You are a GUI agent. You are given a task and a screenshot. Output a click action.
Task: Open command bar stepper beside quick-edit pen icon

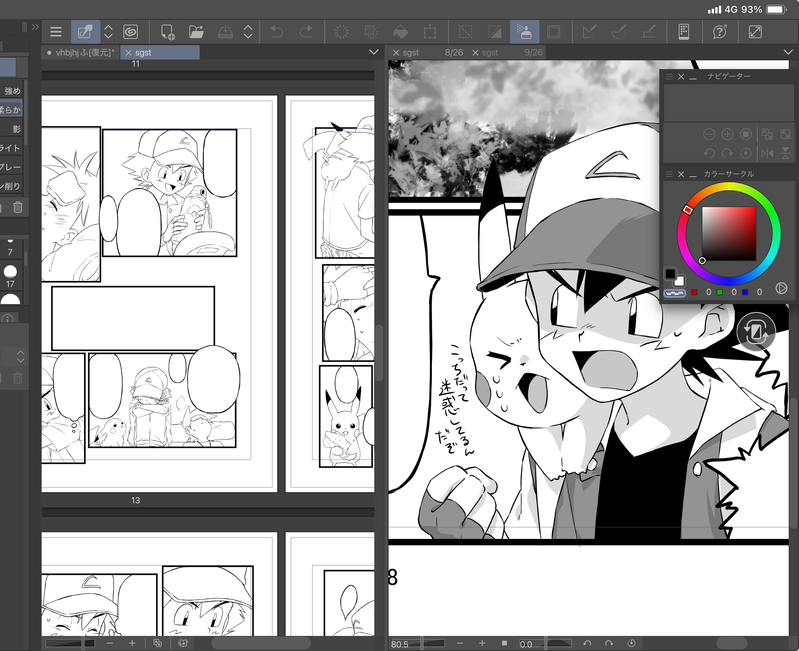click(108, 32)
